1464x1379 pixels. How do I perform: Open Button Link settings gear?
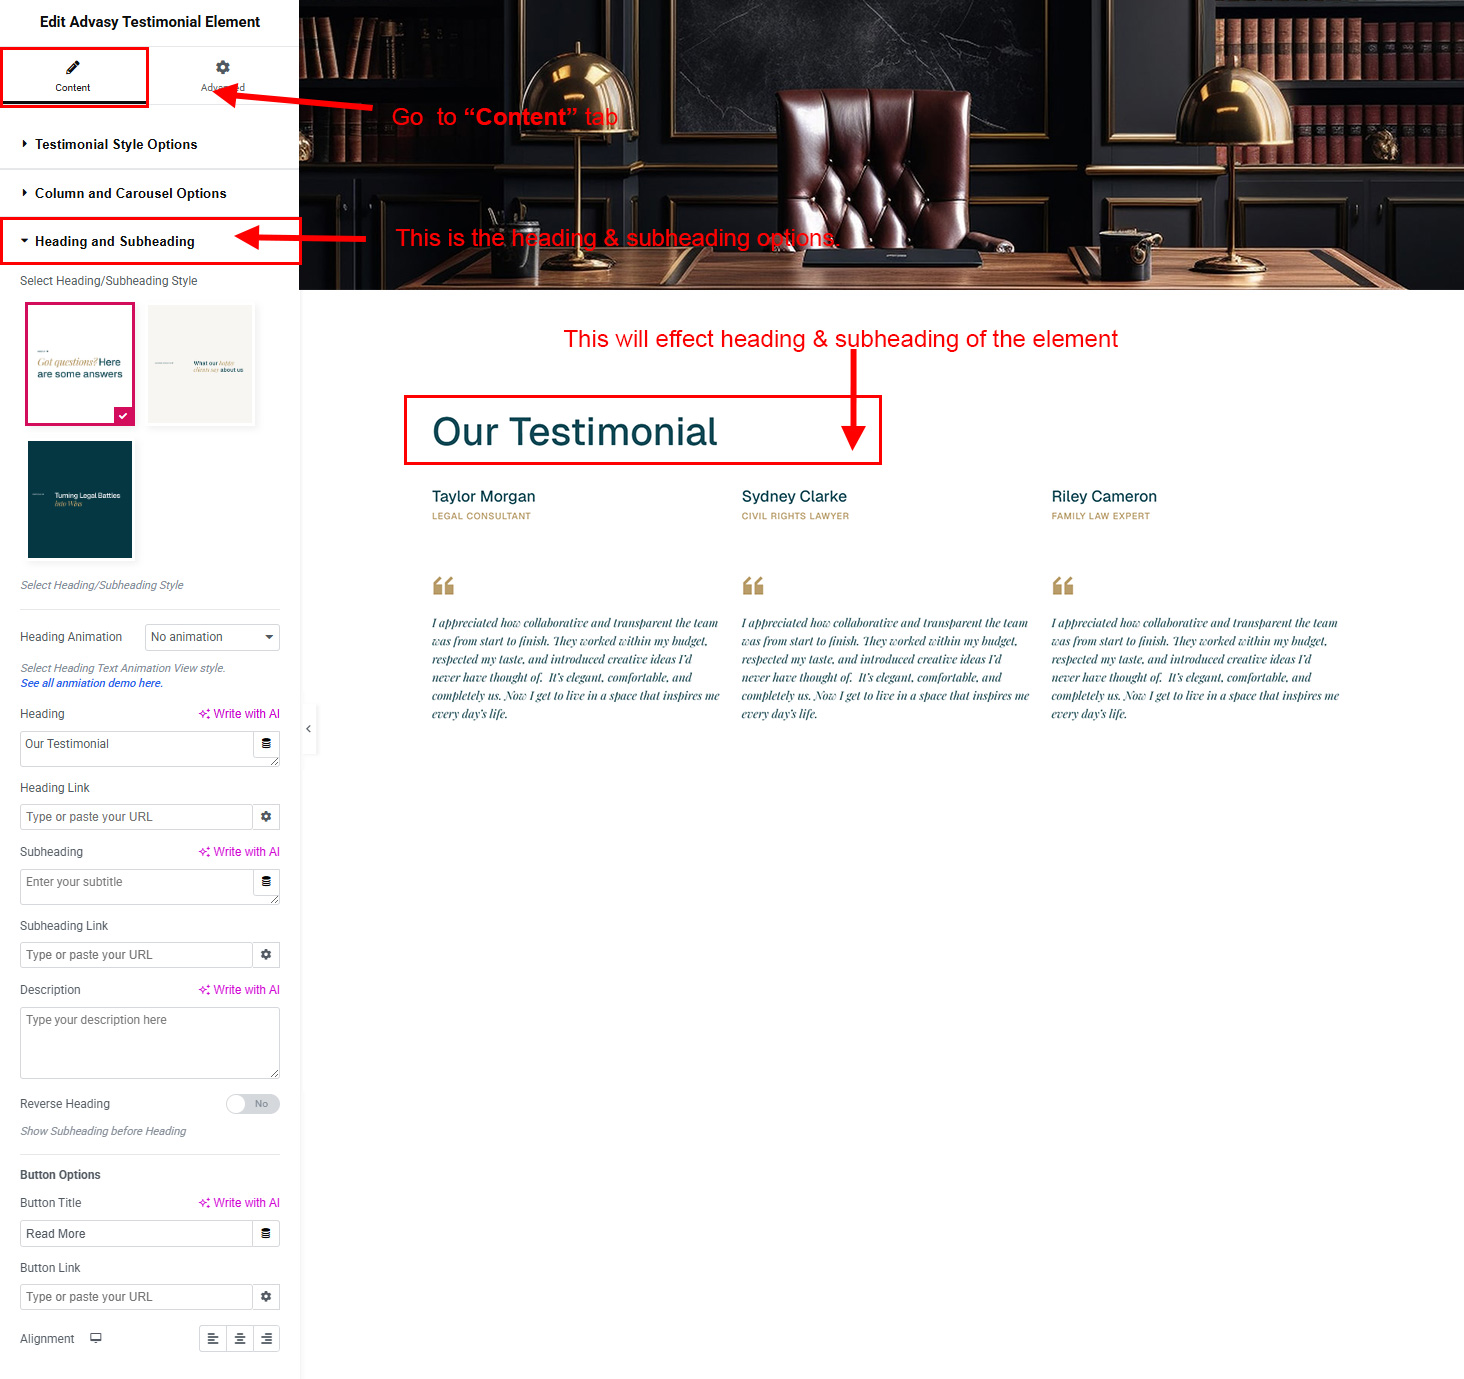pyautogui.click(x=266, y=1297)
